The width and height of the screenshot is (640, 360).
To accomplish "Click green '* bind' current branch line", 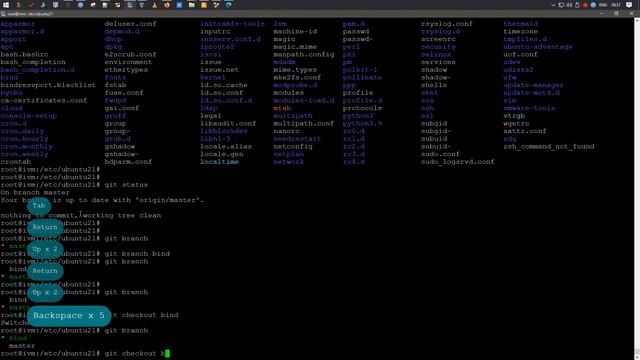I will [x=13, y=338].
